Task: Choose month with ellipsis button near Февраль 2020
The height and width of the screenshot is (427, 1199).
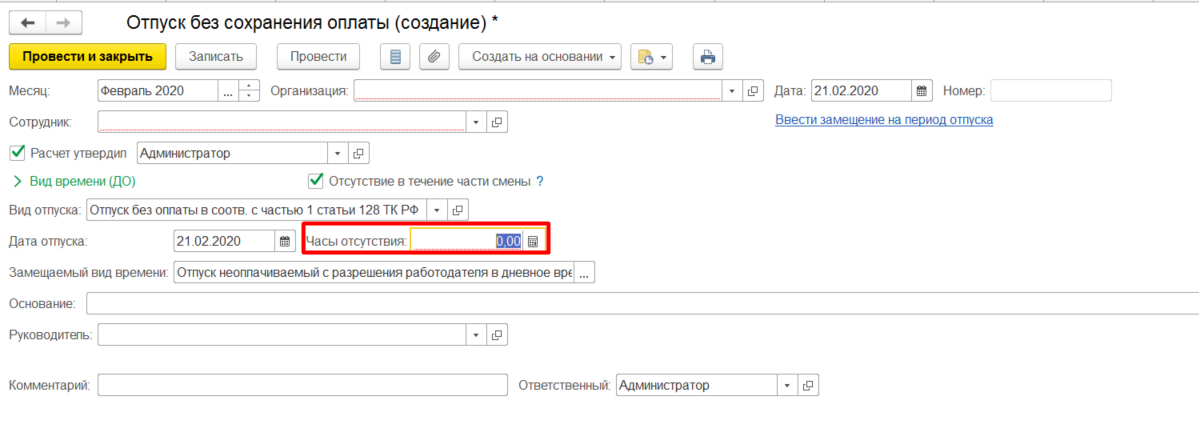Action: (x=229, y=91)
